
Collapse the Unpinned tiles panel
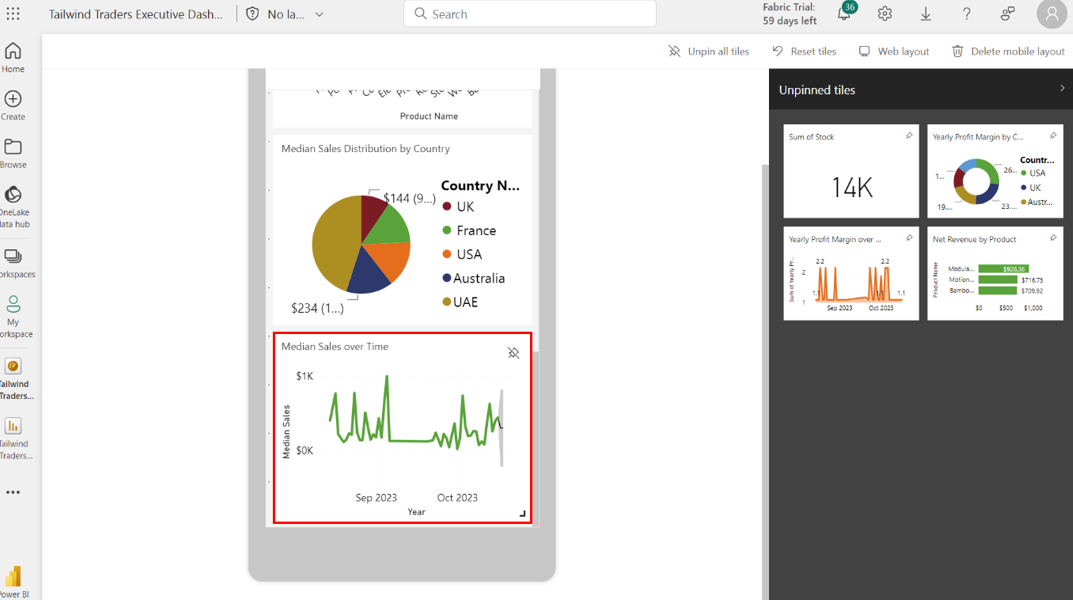coord(1062,89)
